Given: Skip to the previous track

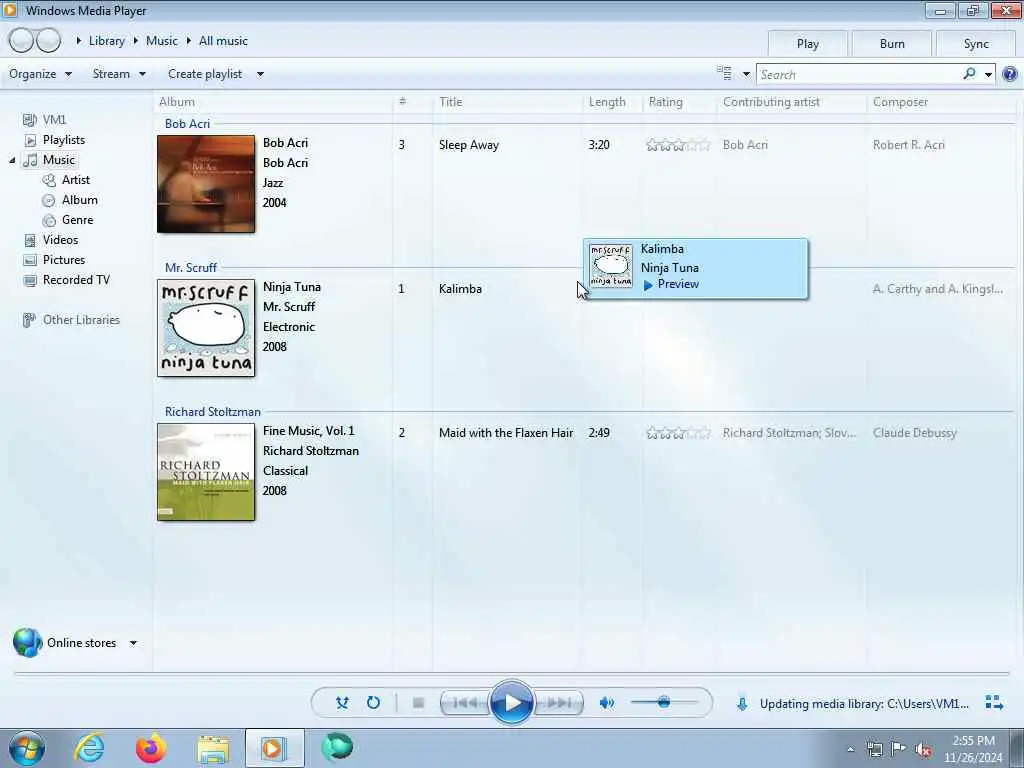Looking at the screenshot, I should [465, 703].
